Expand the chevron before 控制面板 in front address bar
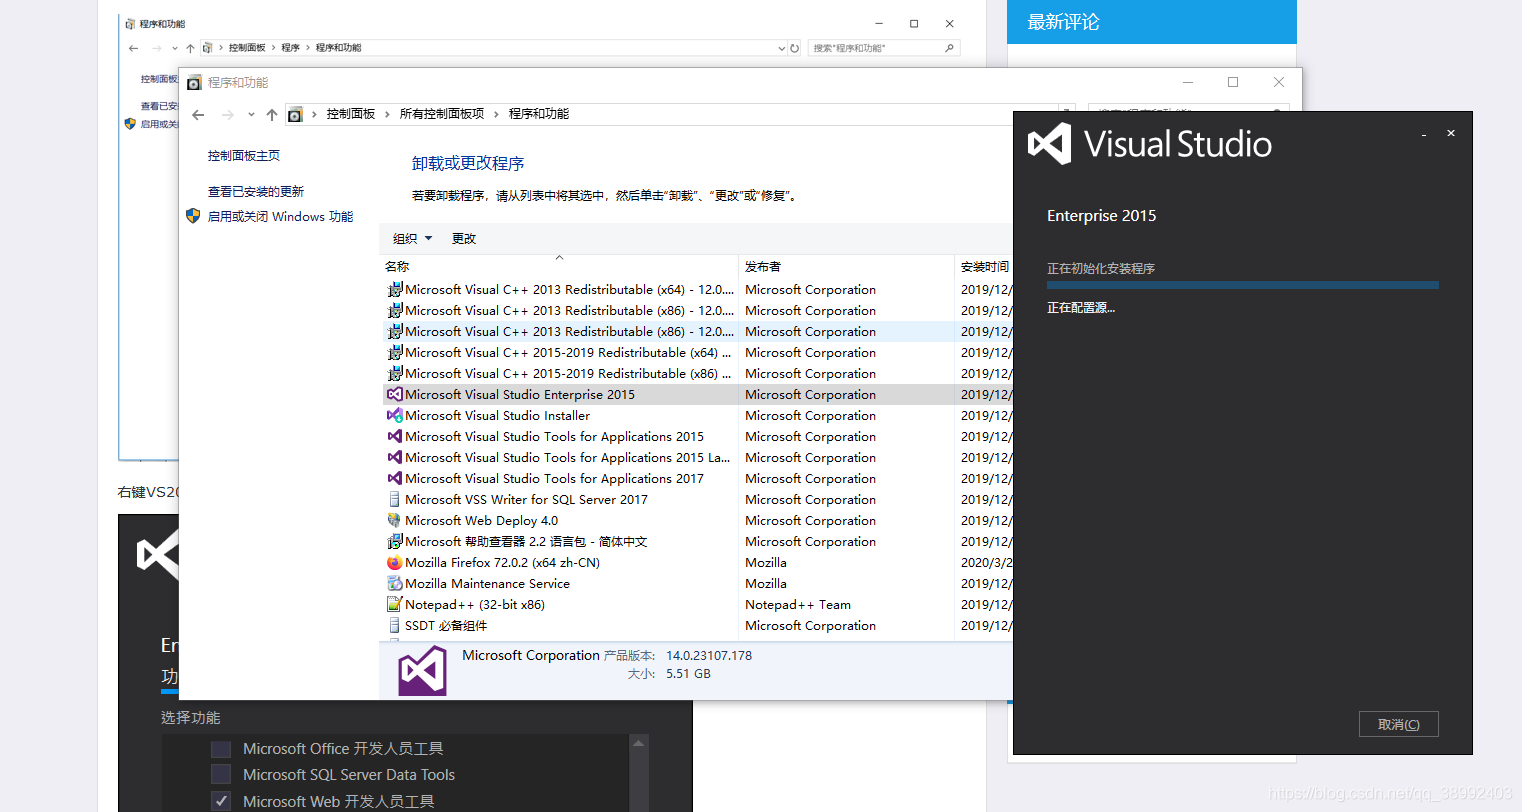This screenshot has height=812, width=1522. click(x=314, y=115)
